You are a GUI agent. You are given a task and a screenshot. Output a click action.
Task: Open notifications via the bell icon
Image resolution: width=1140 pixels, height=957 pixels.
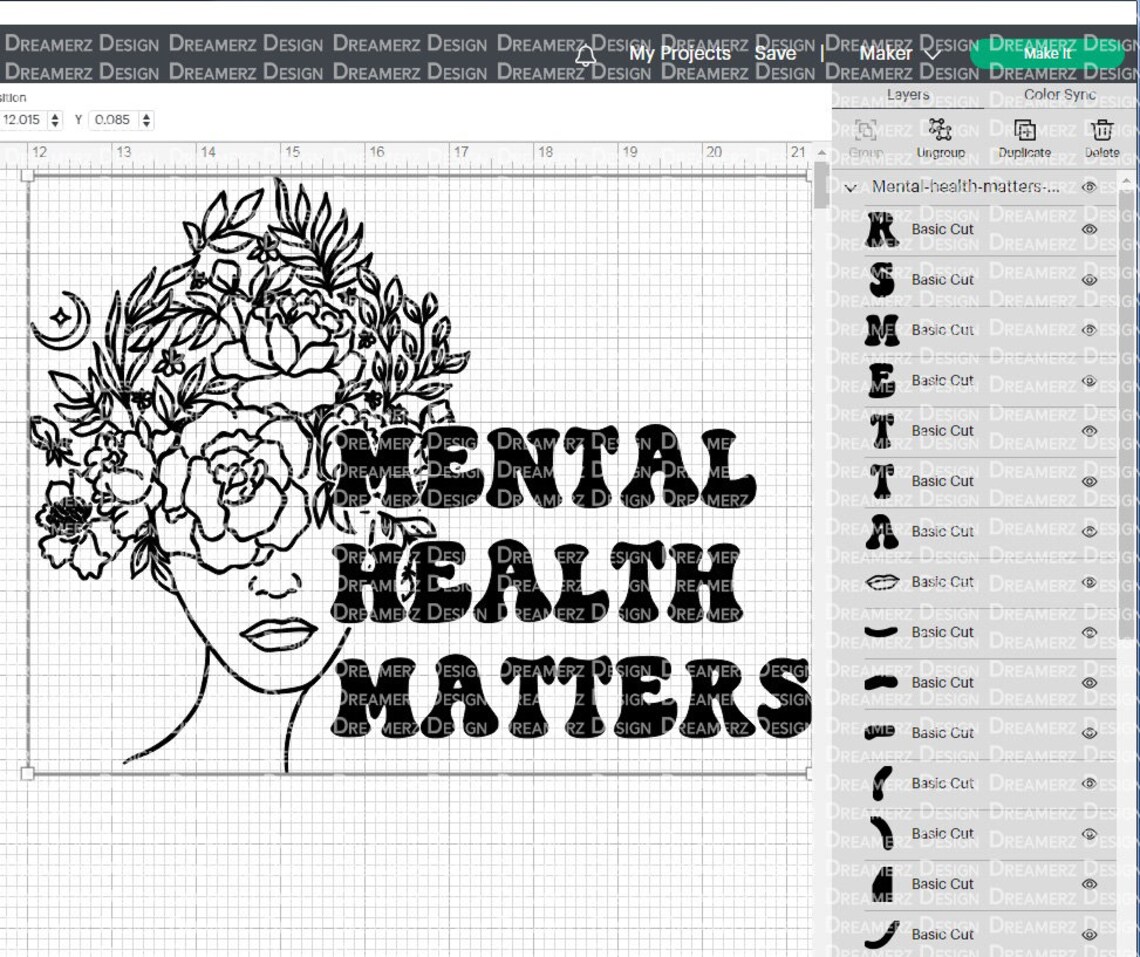click(x=586, y=54)
